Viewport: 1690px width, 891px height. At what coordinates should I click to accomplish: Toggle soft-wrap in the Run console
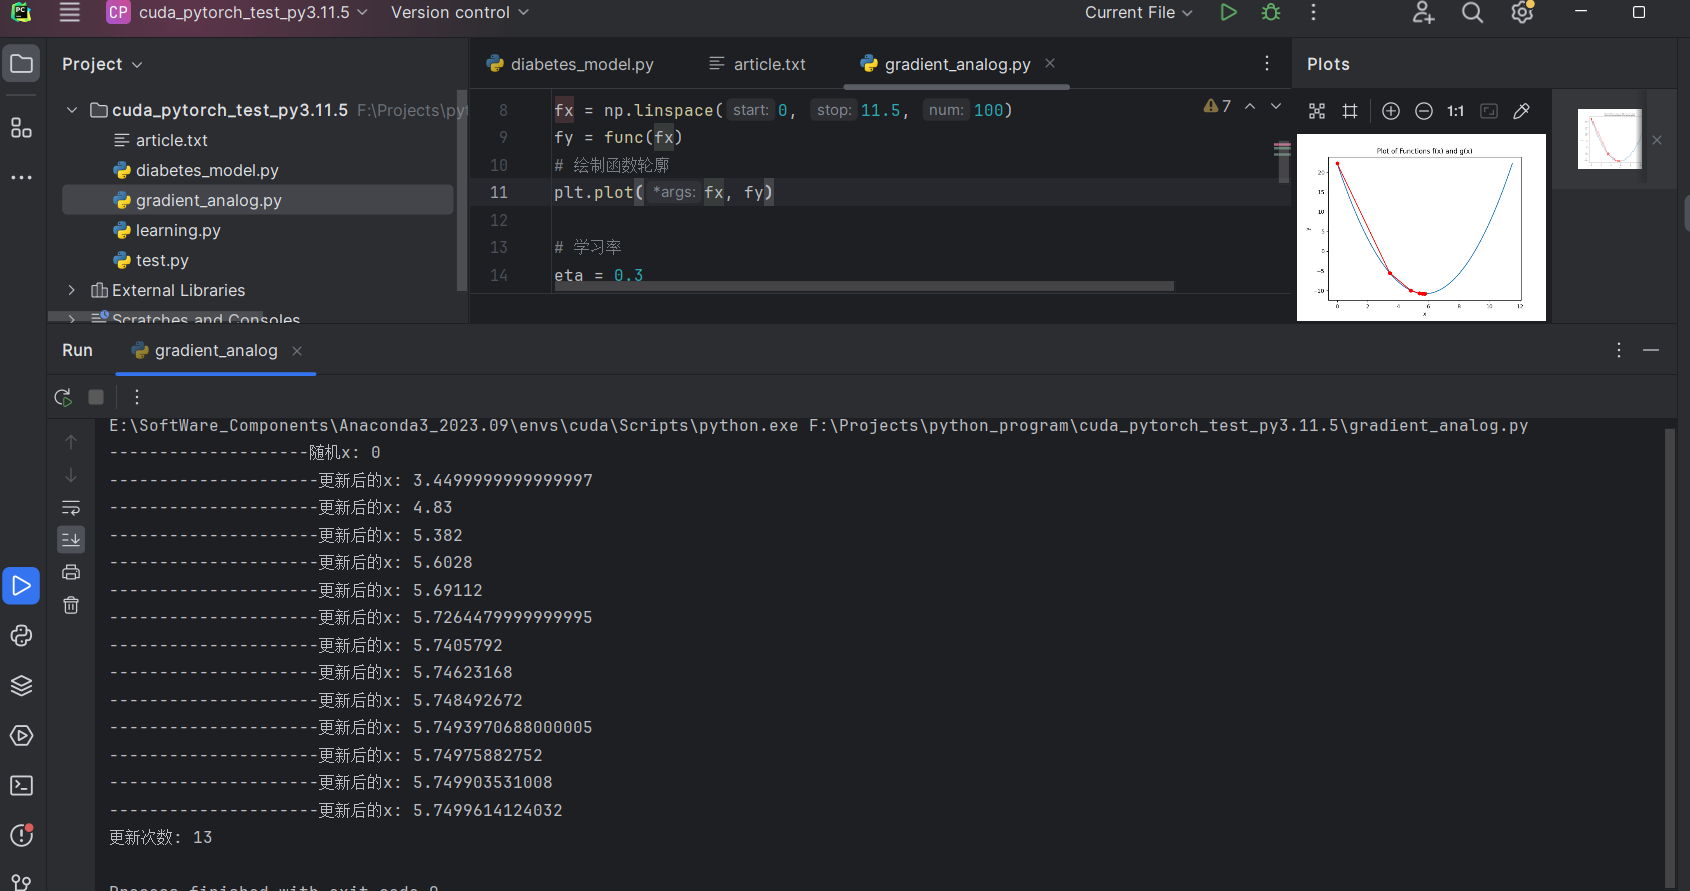(x=71, y=508)
